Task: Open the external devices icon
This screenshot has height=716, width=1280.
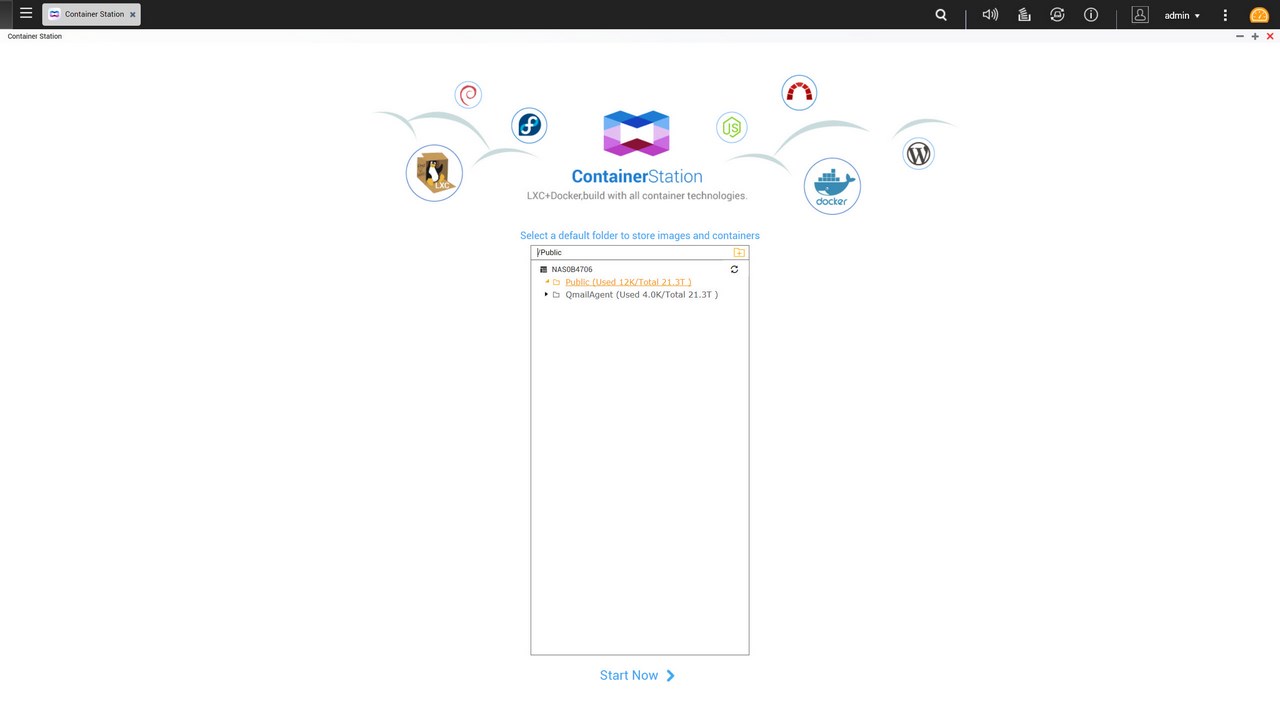Action: [1057, 15]
